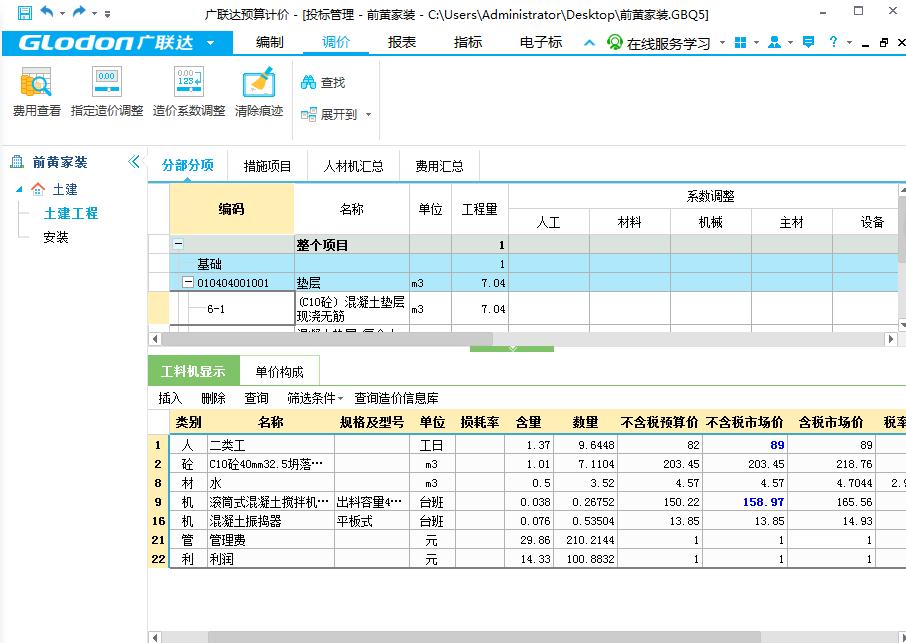906x643 pixels.
Task: Select the 安装 tree item
Action: click(x=55, y=237)
